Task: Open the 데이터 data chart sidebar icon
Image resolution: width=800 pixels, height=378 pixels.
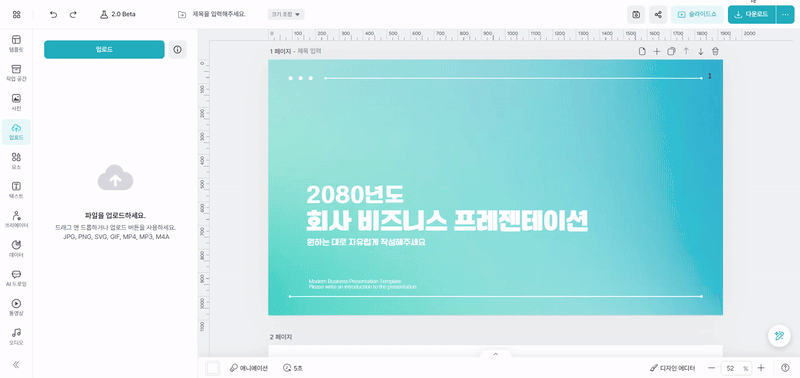Action: click(x=16, y=249)
